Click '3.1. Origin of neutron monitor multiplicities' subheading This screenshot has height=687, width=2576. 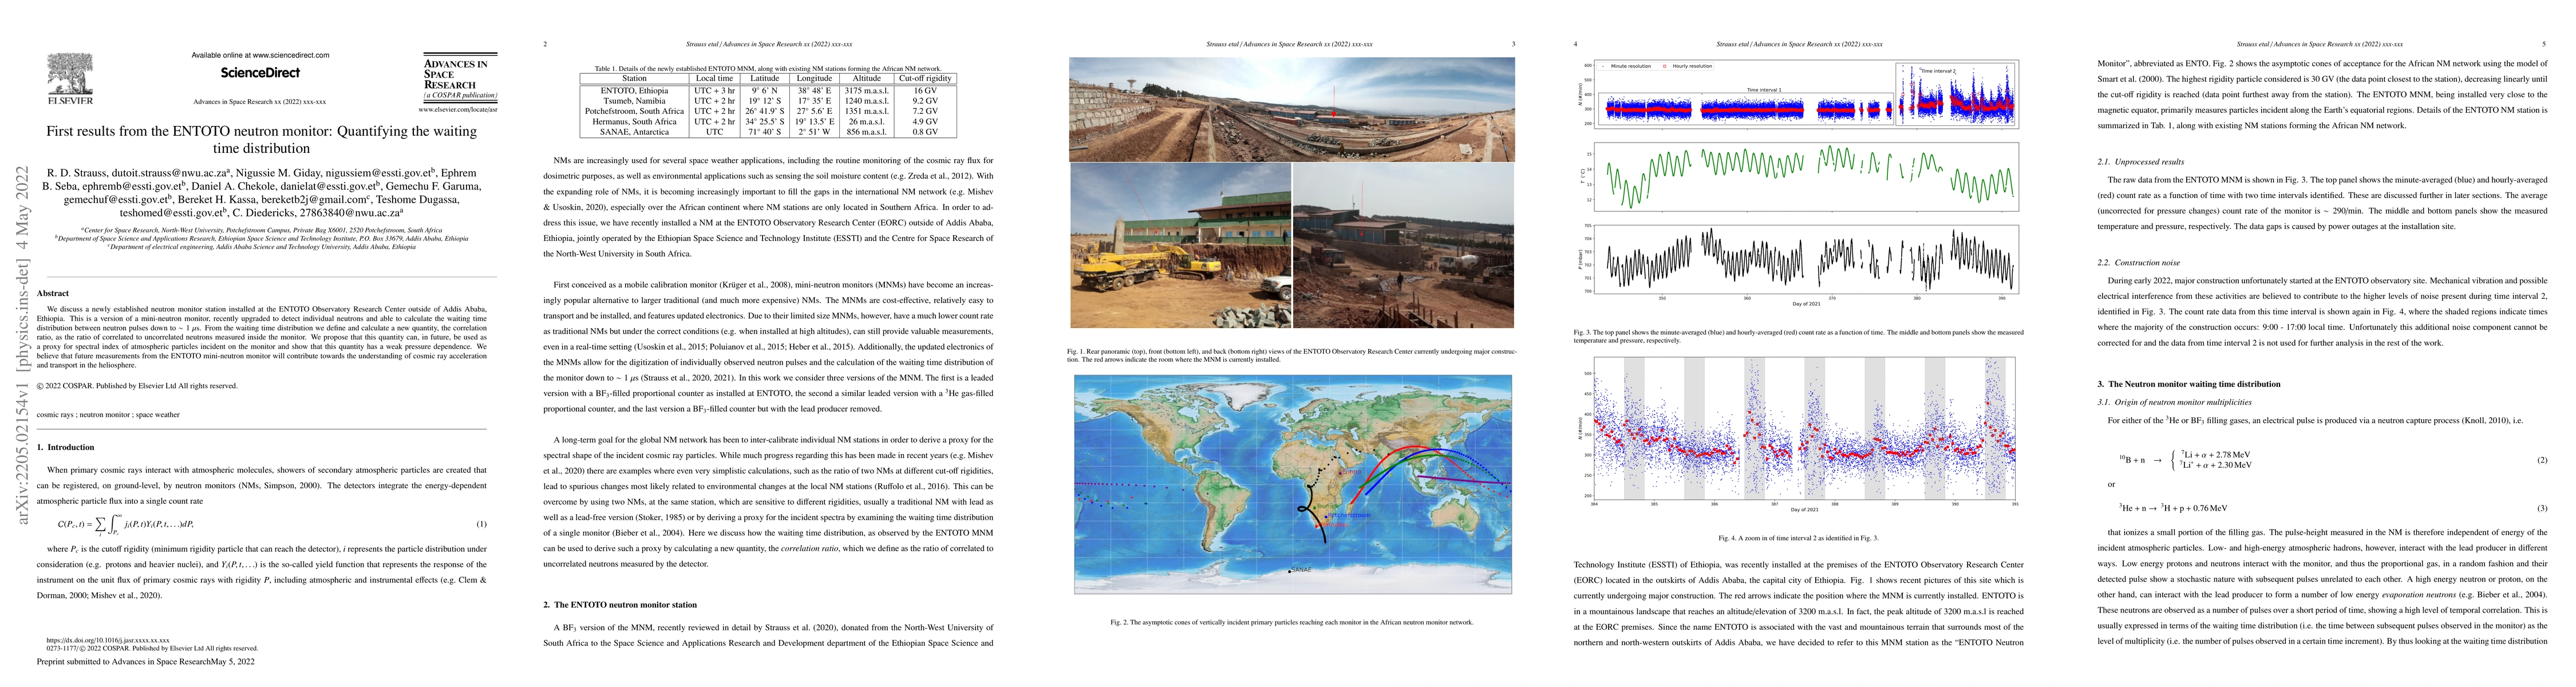pos(2174,402)
